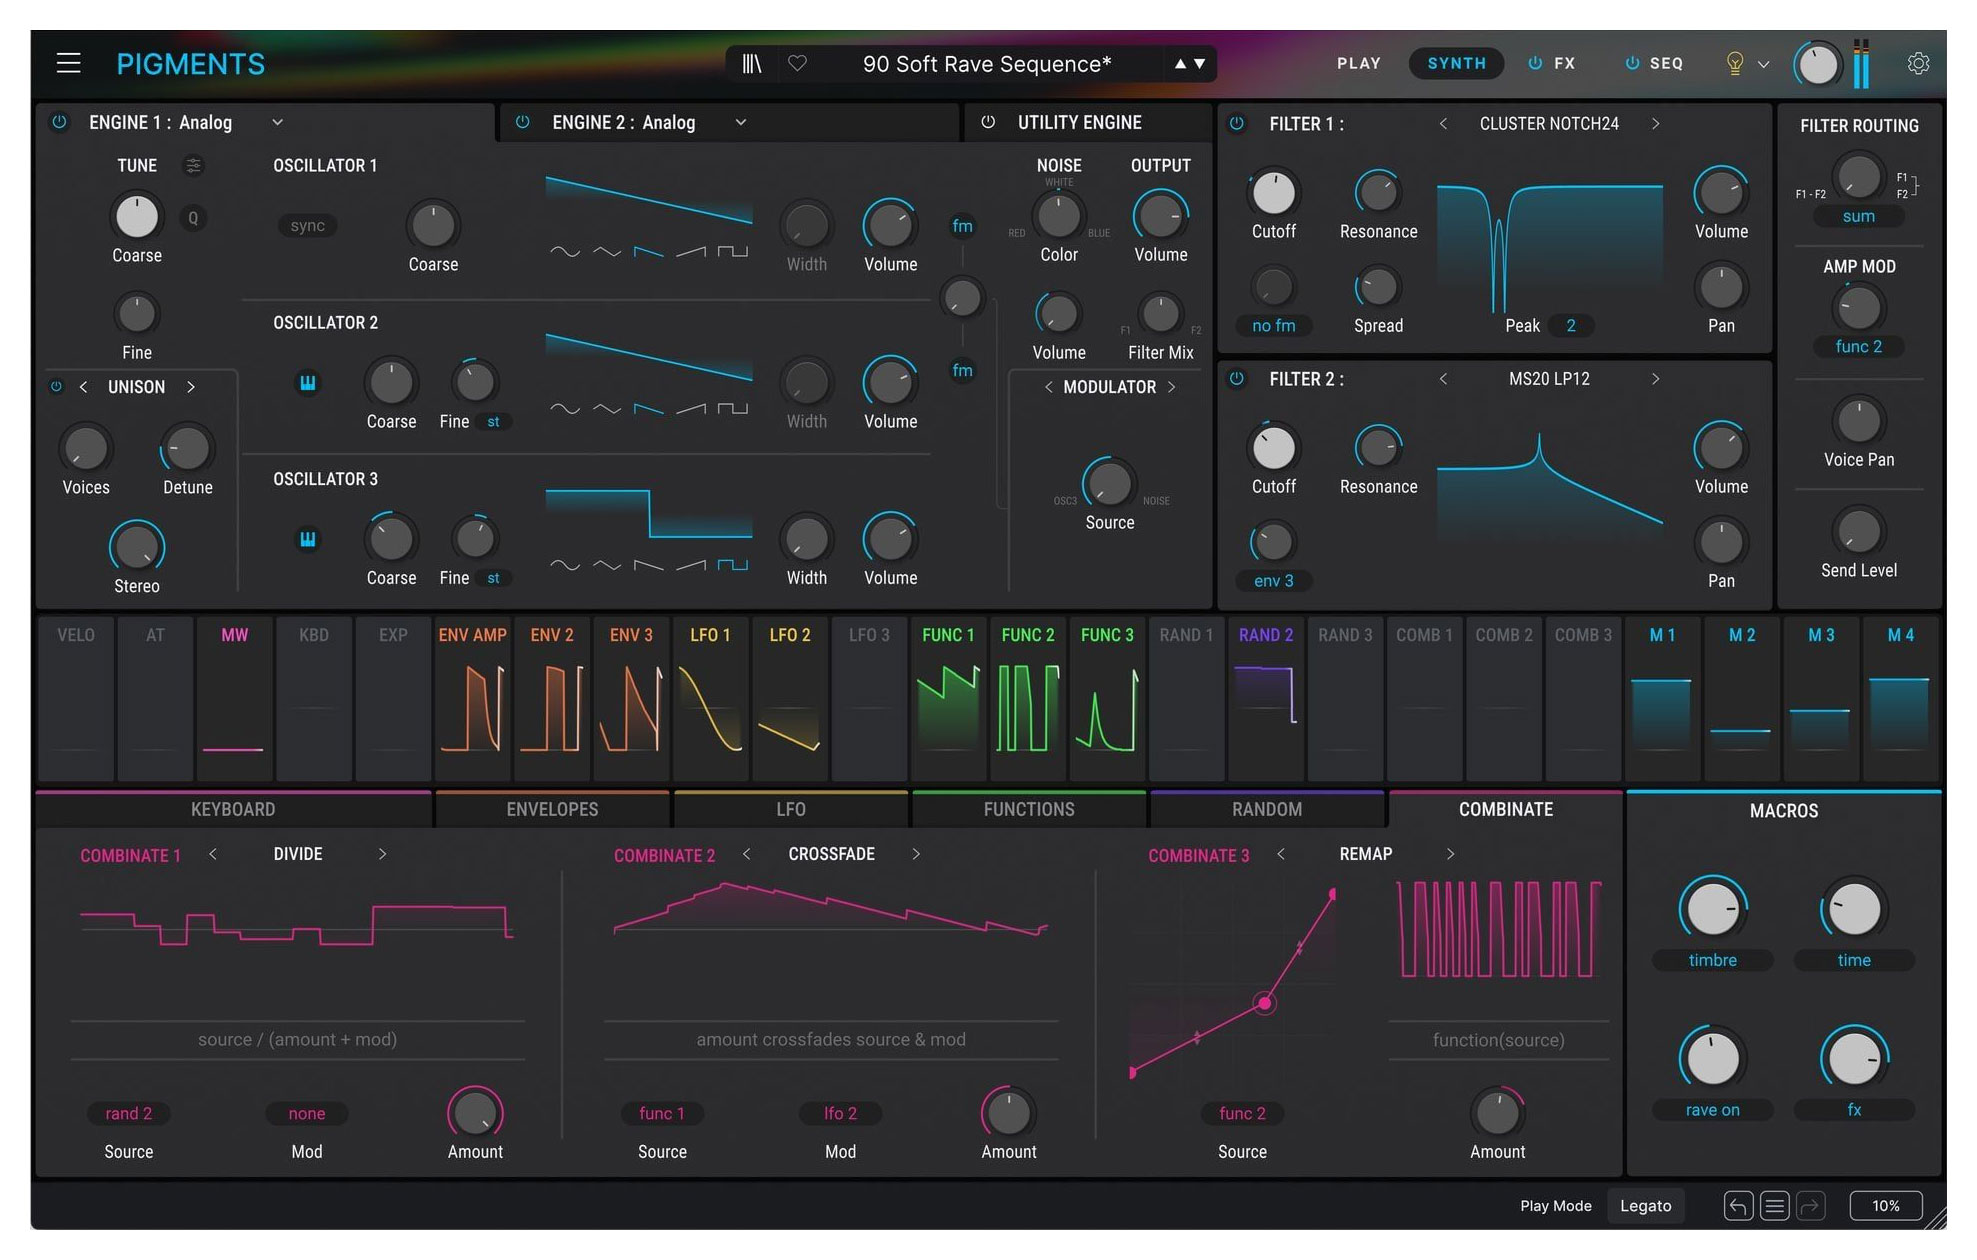Screen dimensions: 1977x1260
Task: Open the FUNCTIONS tab
Action: click(1029, 809)
